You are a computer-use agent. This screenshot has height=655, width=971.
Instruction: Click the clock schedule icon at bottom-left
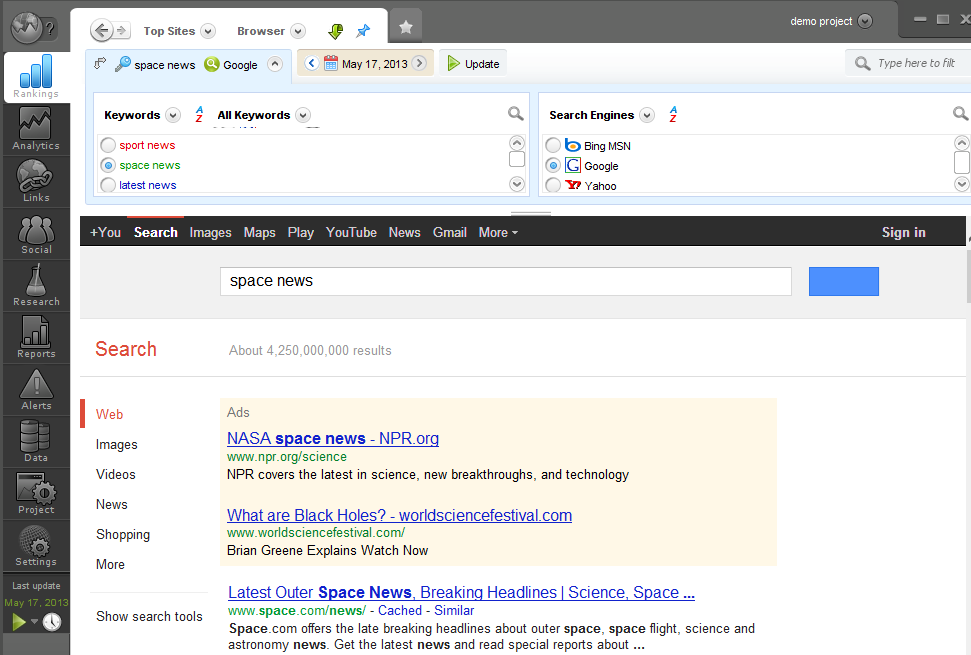coord(52,622)
